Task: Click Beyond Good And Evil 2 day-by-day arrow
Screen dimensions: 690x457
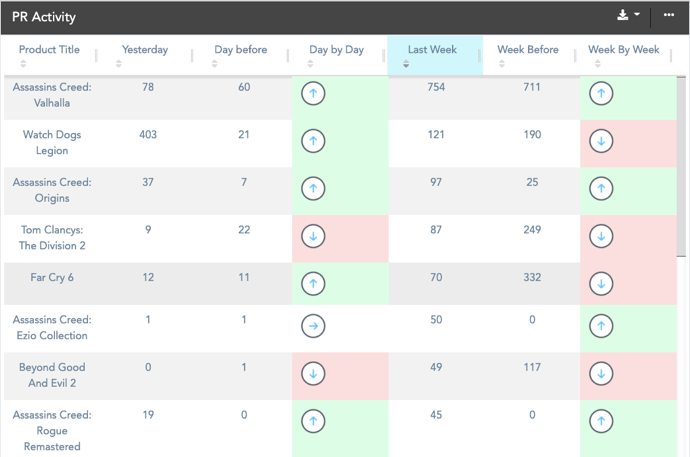Action: pos(313,374)
